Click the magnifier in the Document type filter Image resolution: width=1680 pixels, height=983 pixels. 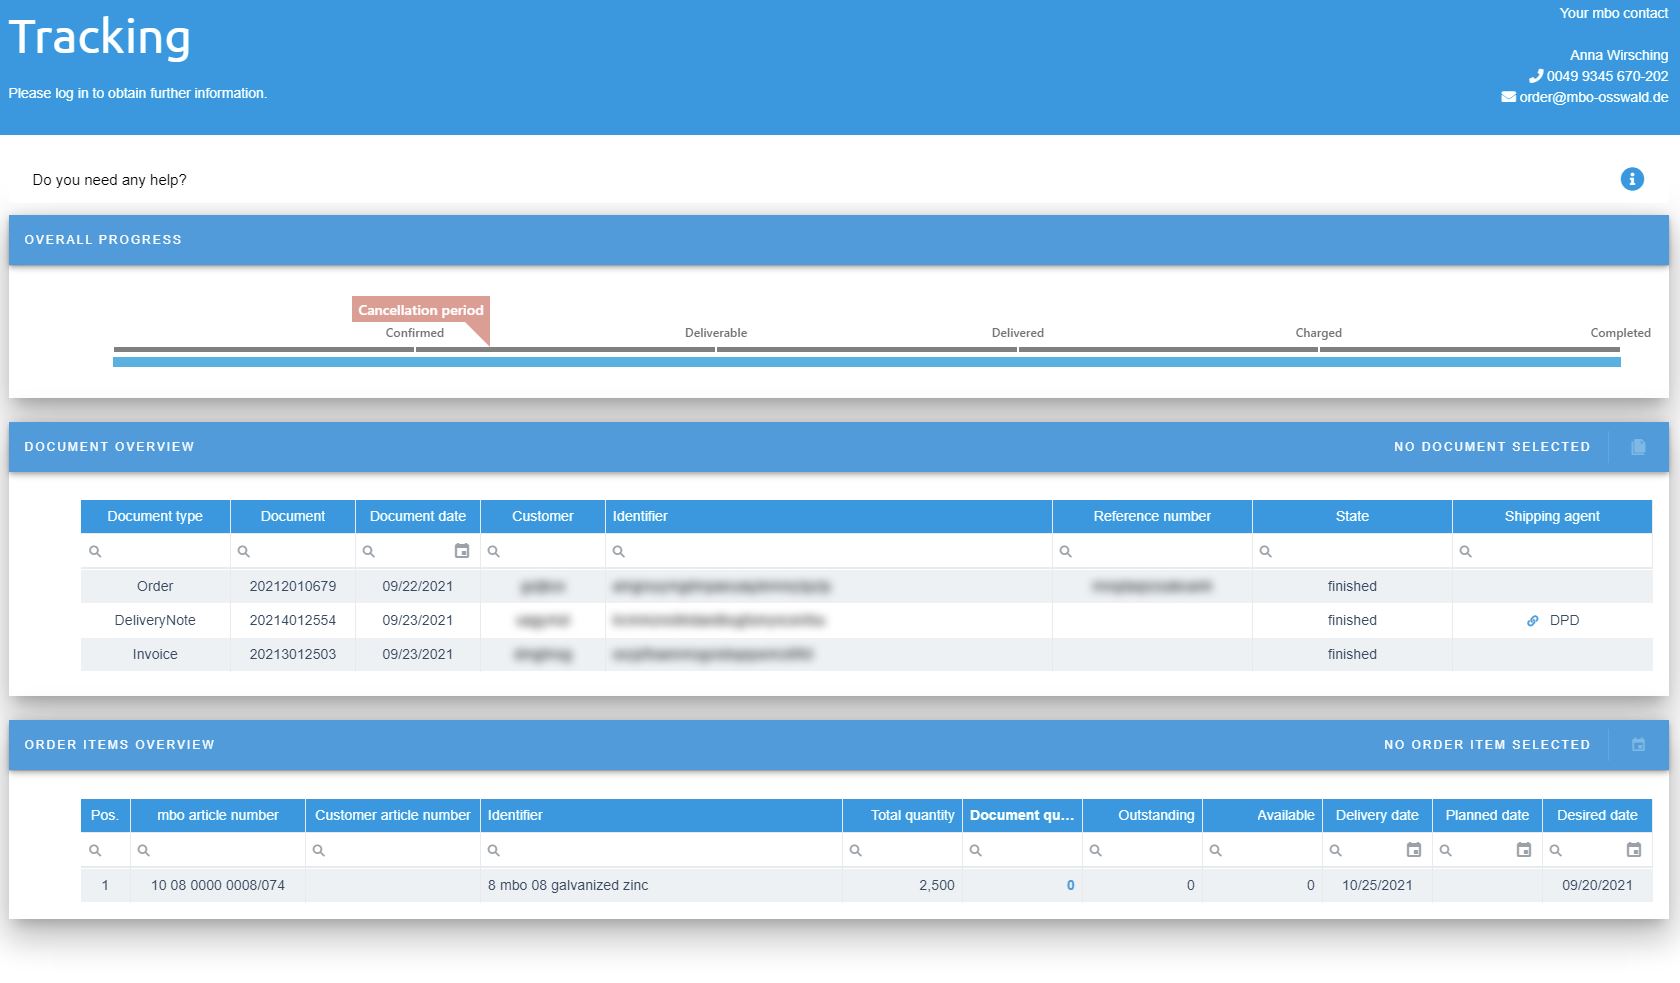point(95,551)
